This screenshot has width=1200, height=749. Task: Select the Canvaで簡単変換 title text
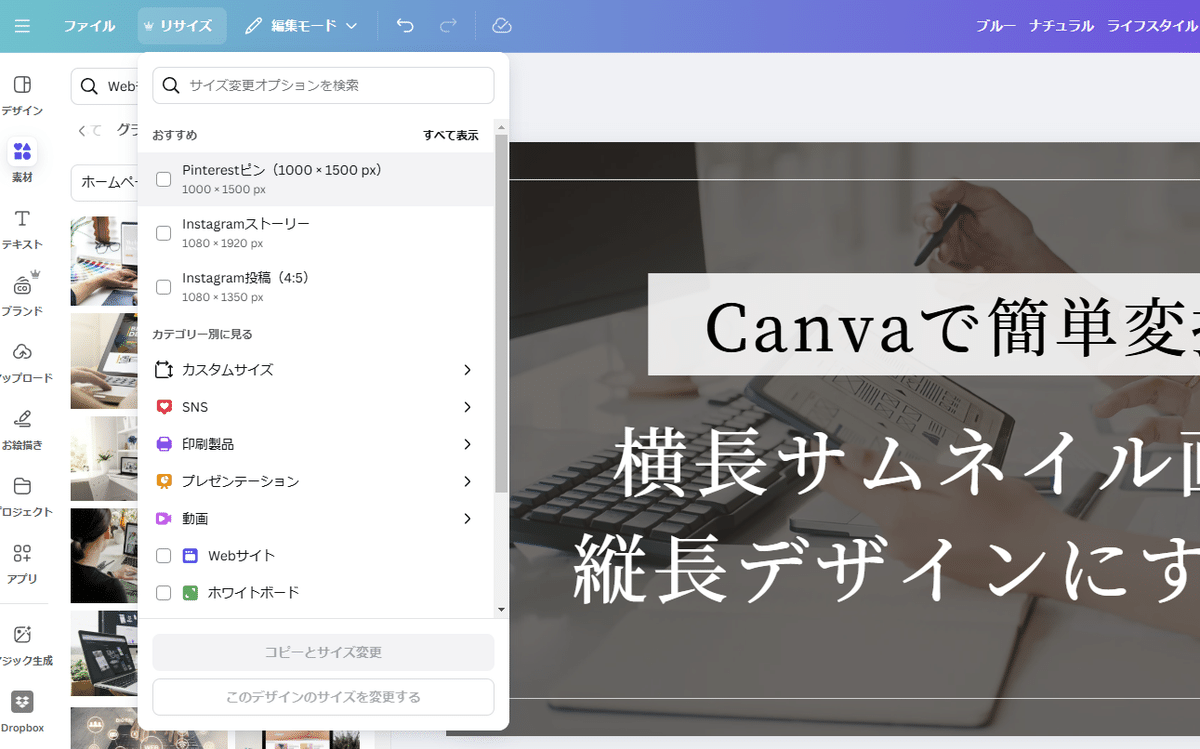952,327
